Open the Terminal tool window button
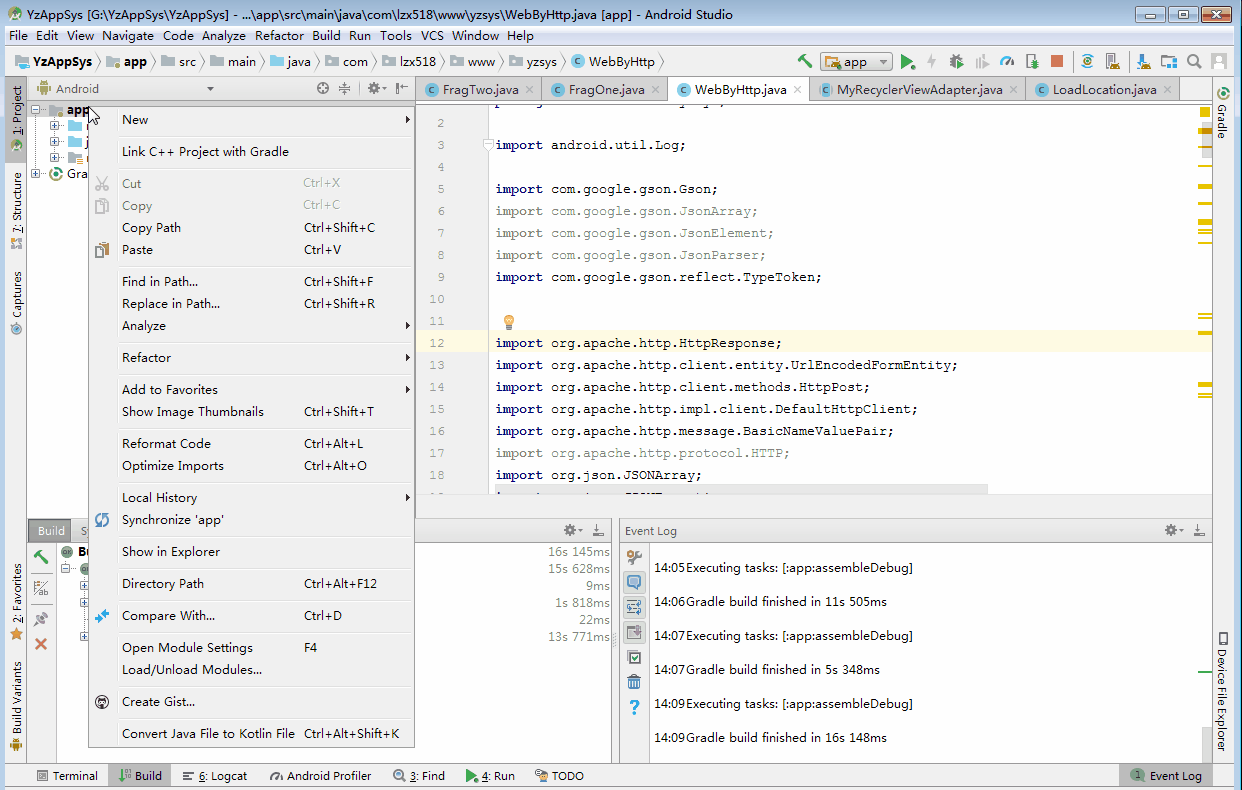This screenshot has height=790, width=1242. (x=67, y=776)
